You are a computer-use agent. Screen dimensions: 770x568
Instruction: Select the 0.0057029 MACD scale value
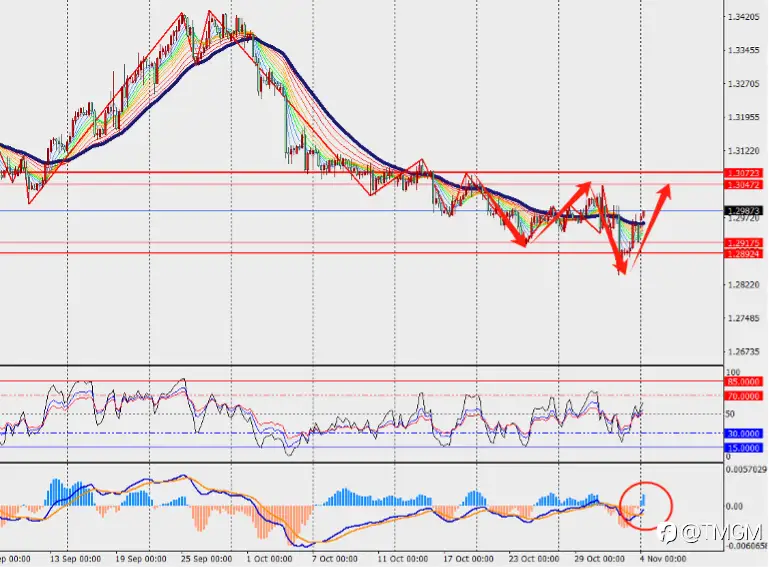click(746, 469)
